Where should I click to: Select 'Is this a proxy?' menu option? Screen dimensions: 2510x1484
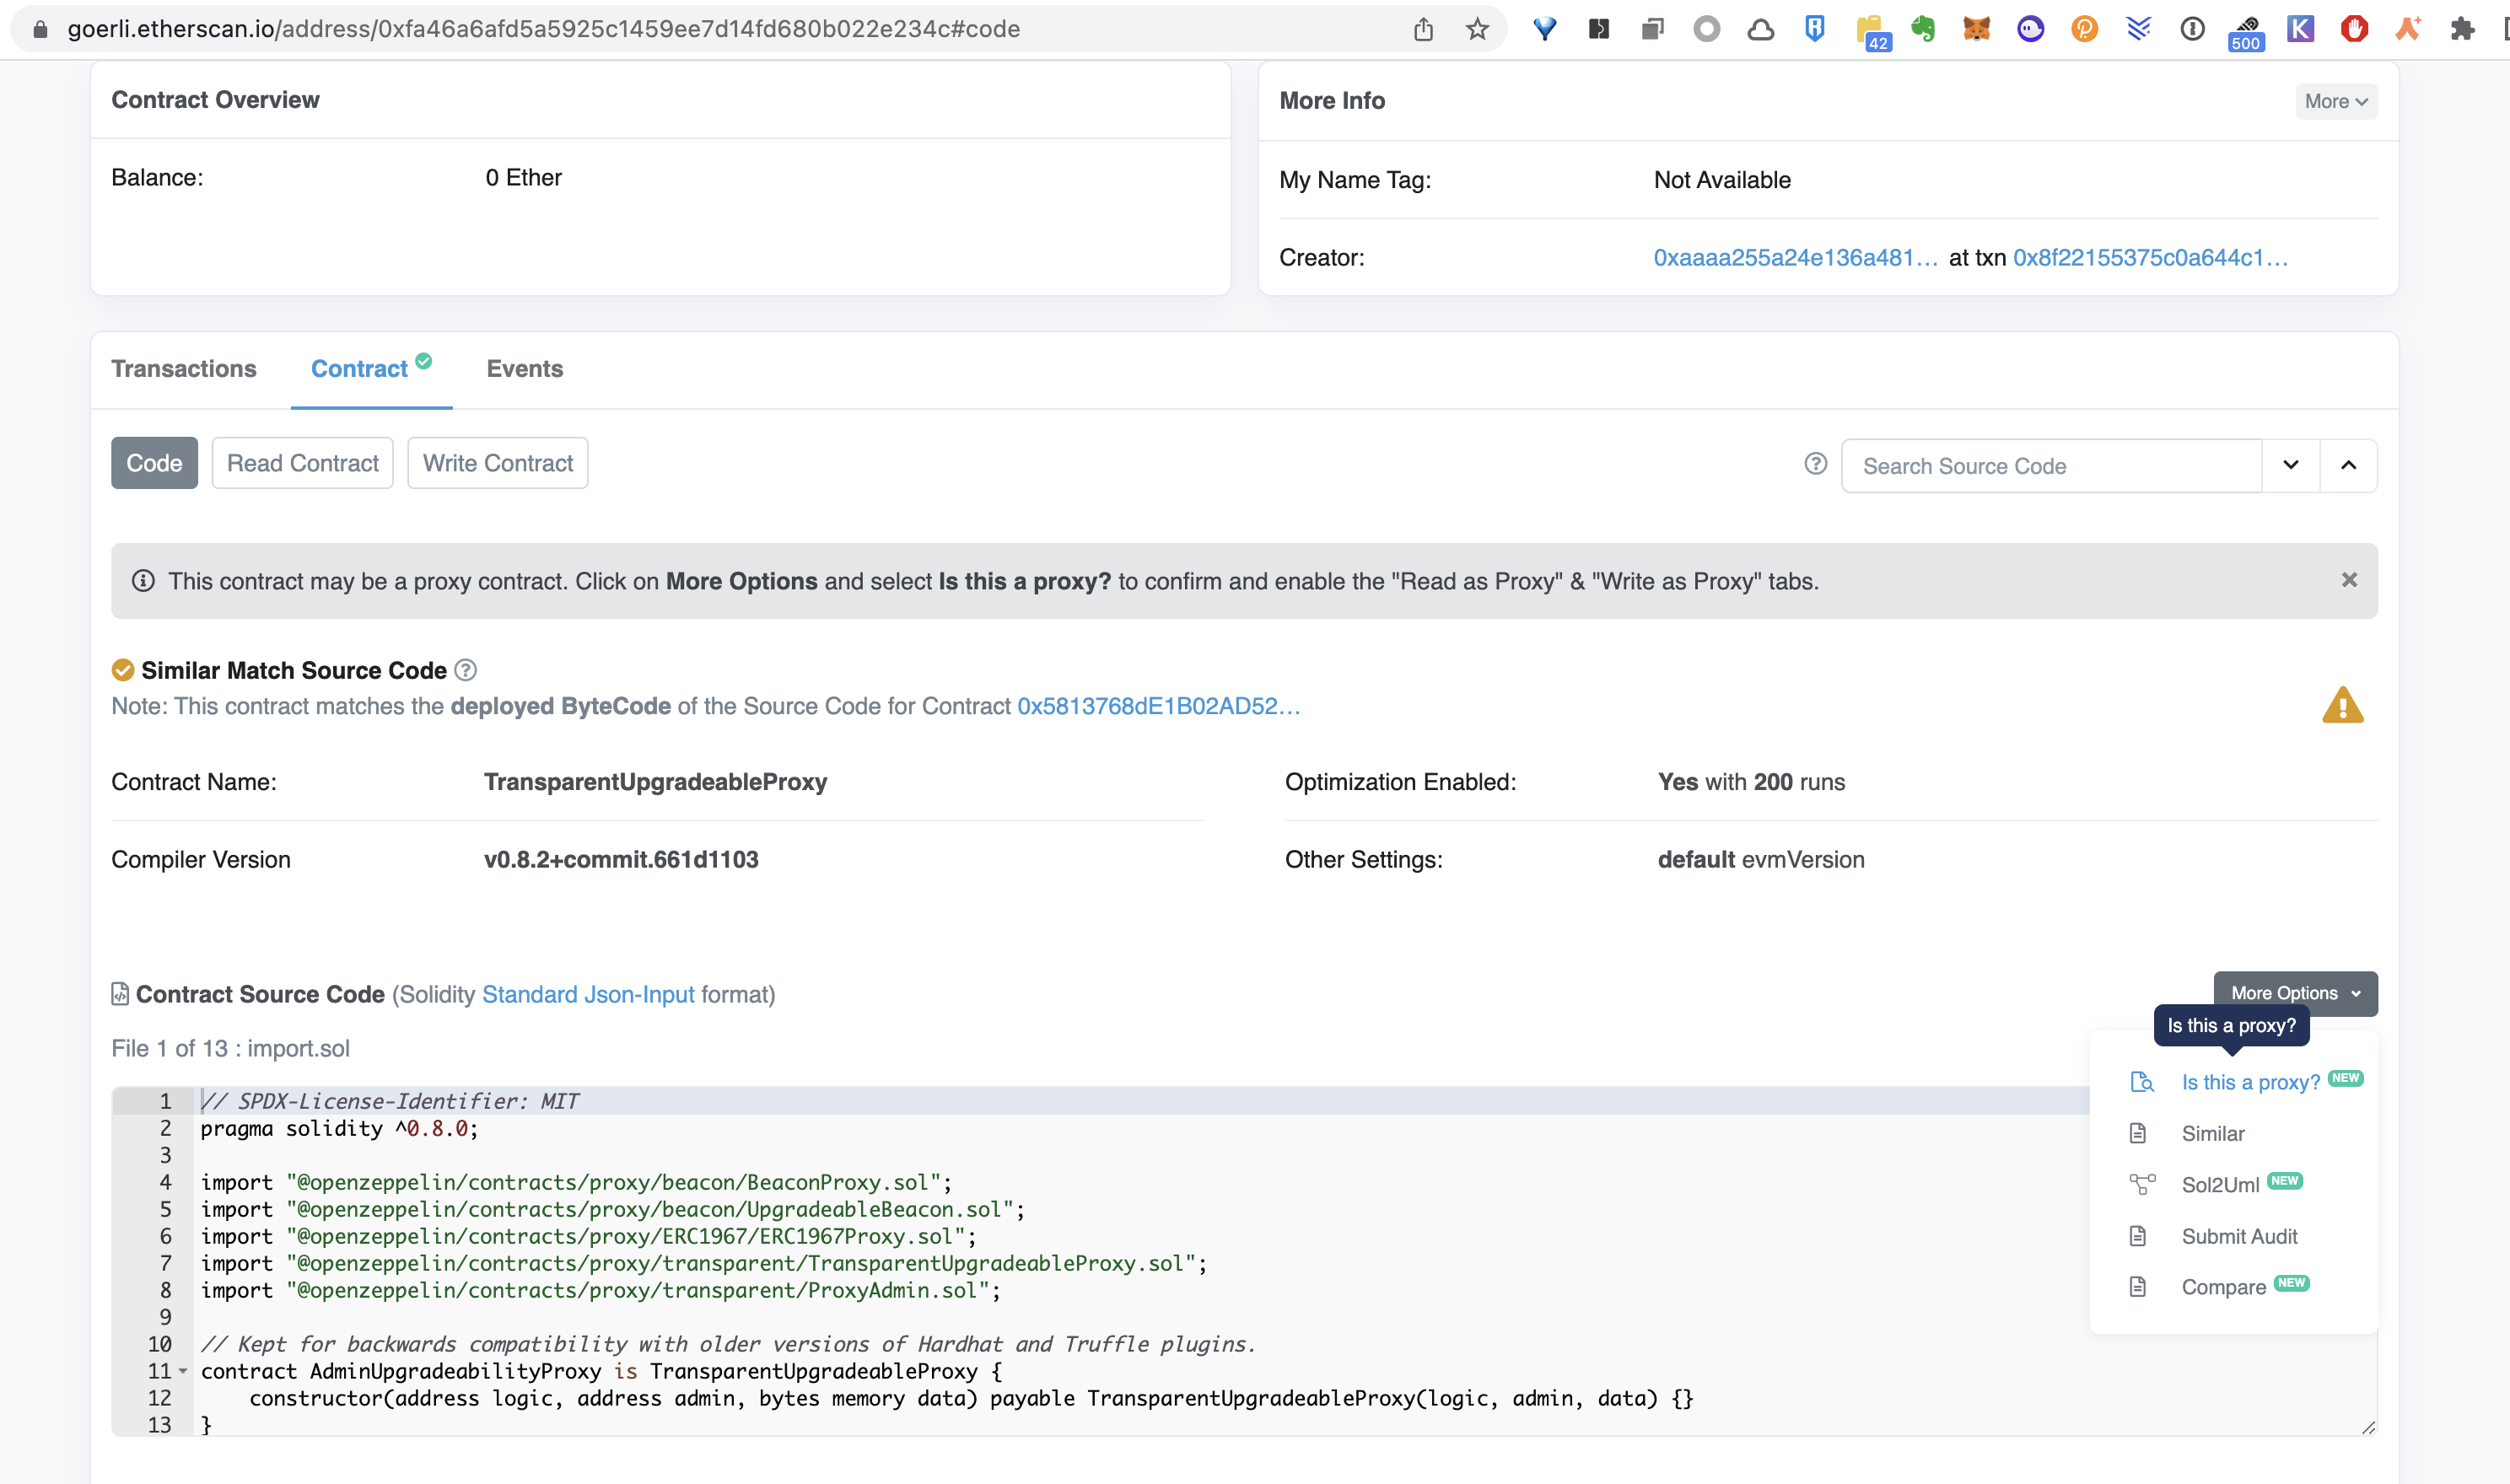(2250, 1082)
